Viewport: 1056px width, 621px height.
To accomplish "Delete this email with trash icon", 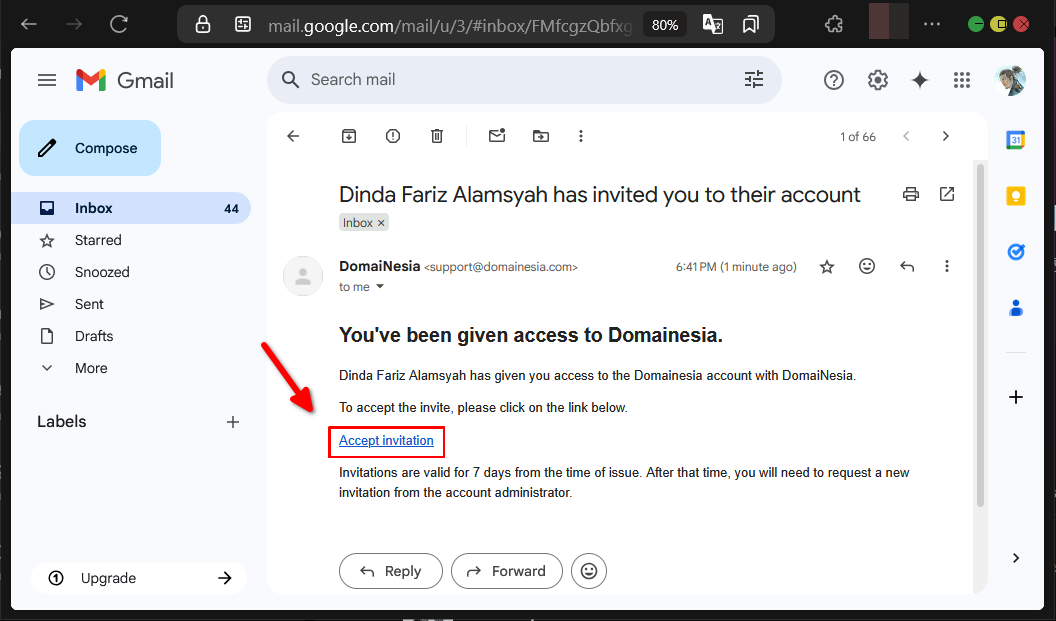I will [x=437, y=136].
